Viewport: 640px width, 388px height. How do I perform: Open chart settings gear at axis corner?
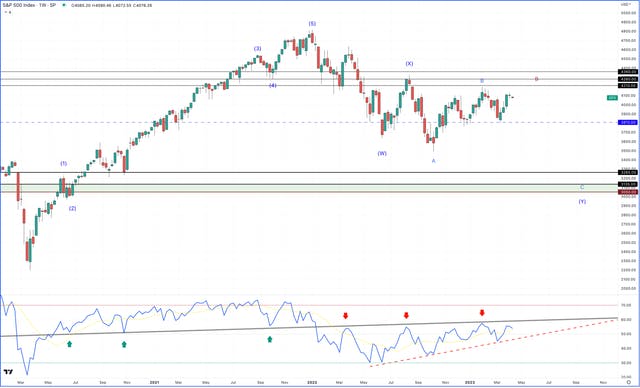point(629,382)
